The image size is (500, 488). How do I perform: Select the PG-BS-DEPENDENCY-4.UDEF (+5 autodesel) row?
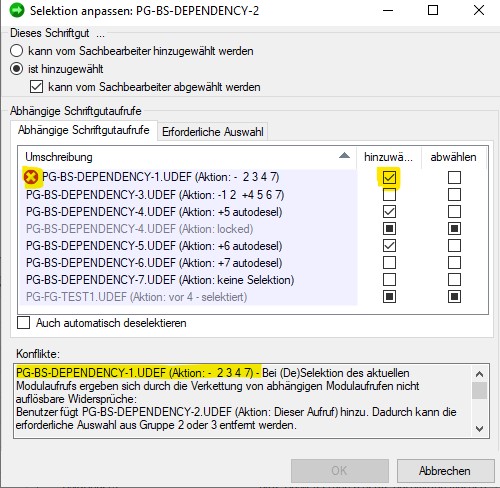(188, 212)
